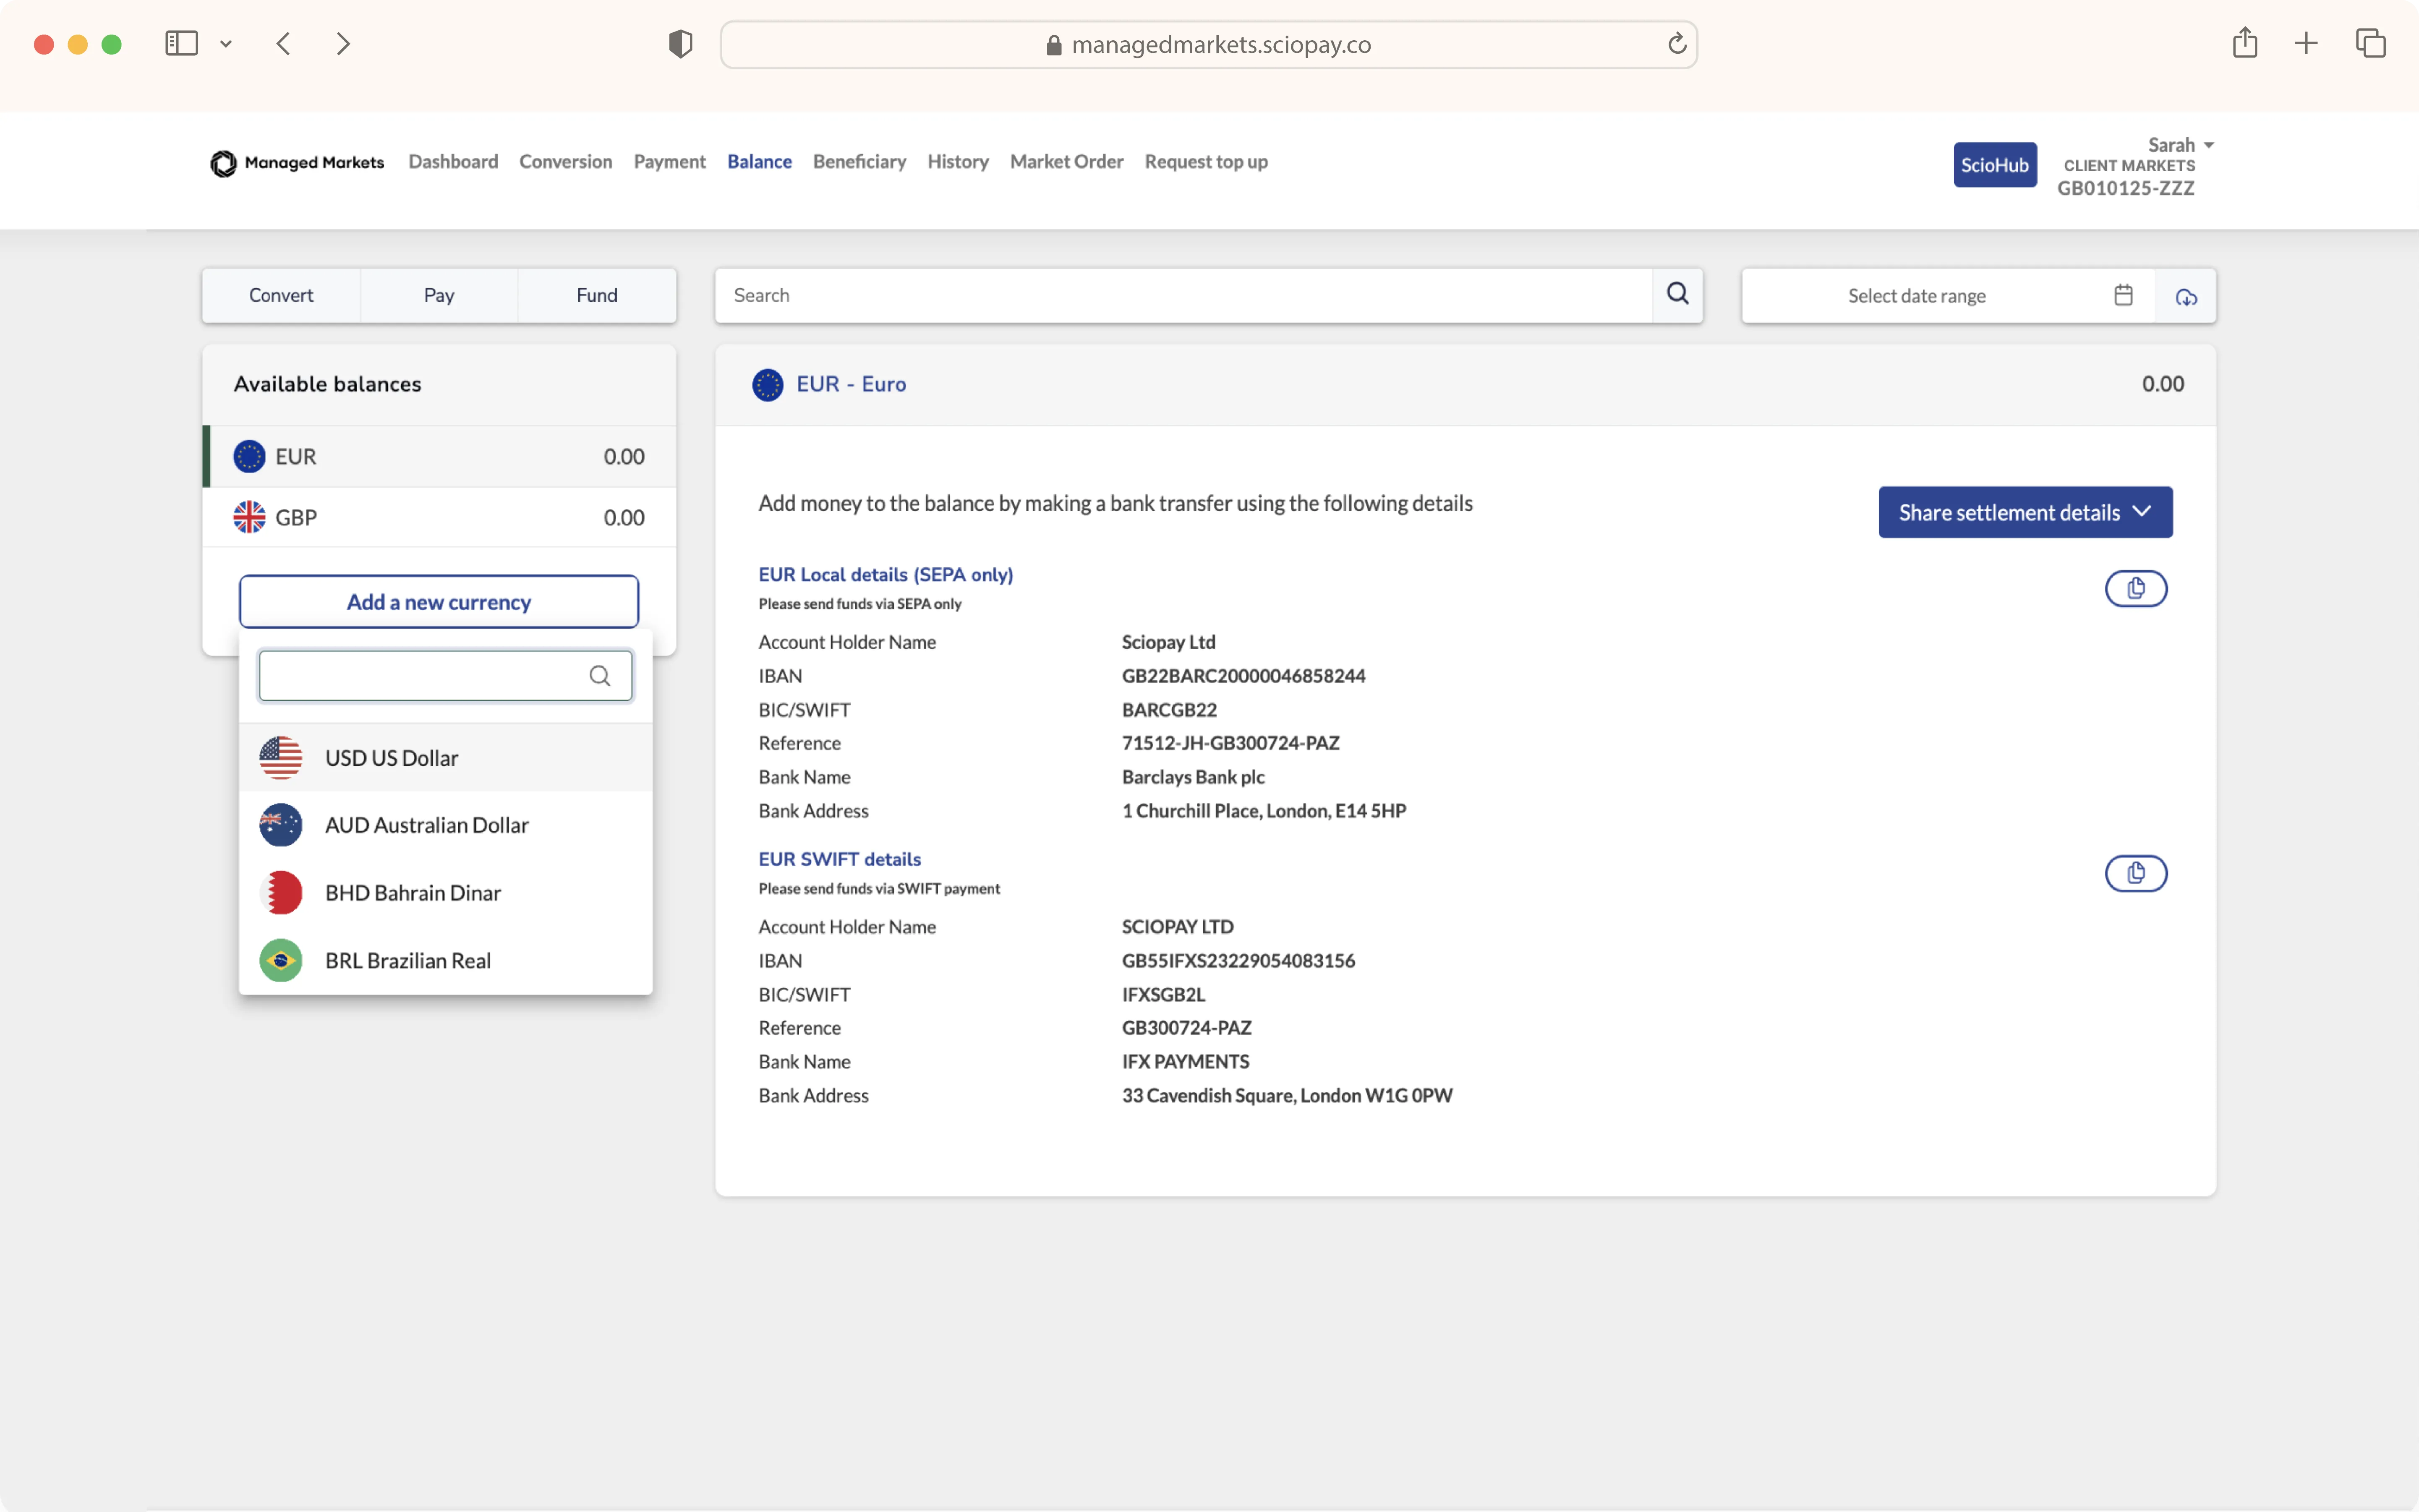Click the cloud download icon
Screen dimensions: 2419x1512
click(x=2186, y=297)
